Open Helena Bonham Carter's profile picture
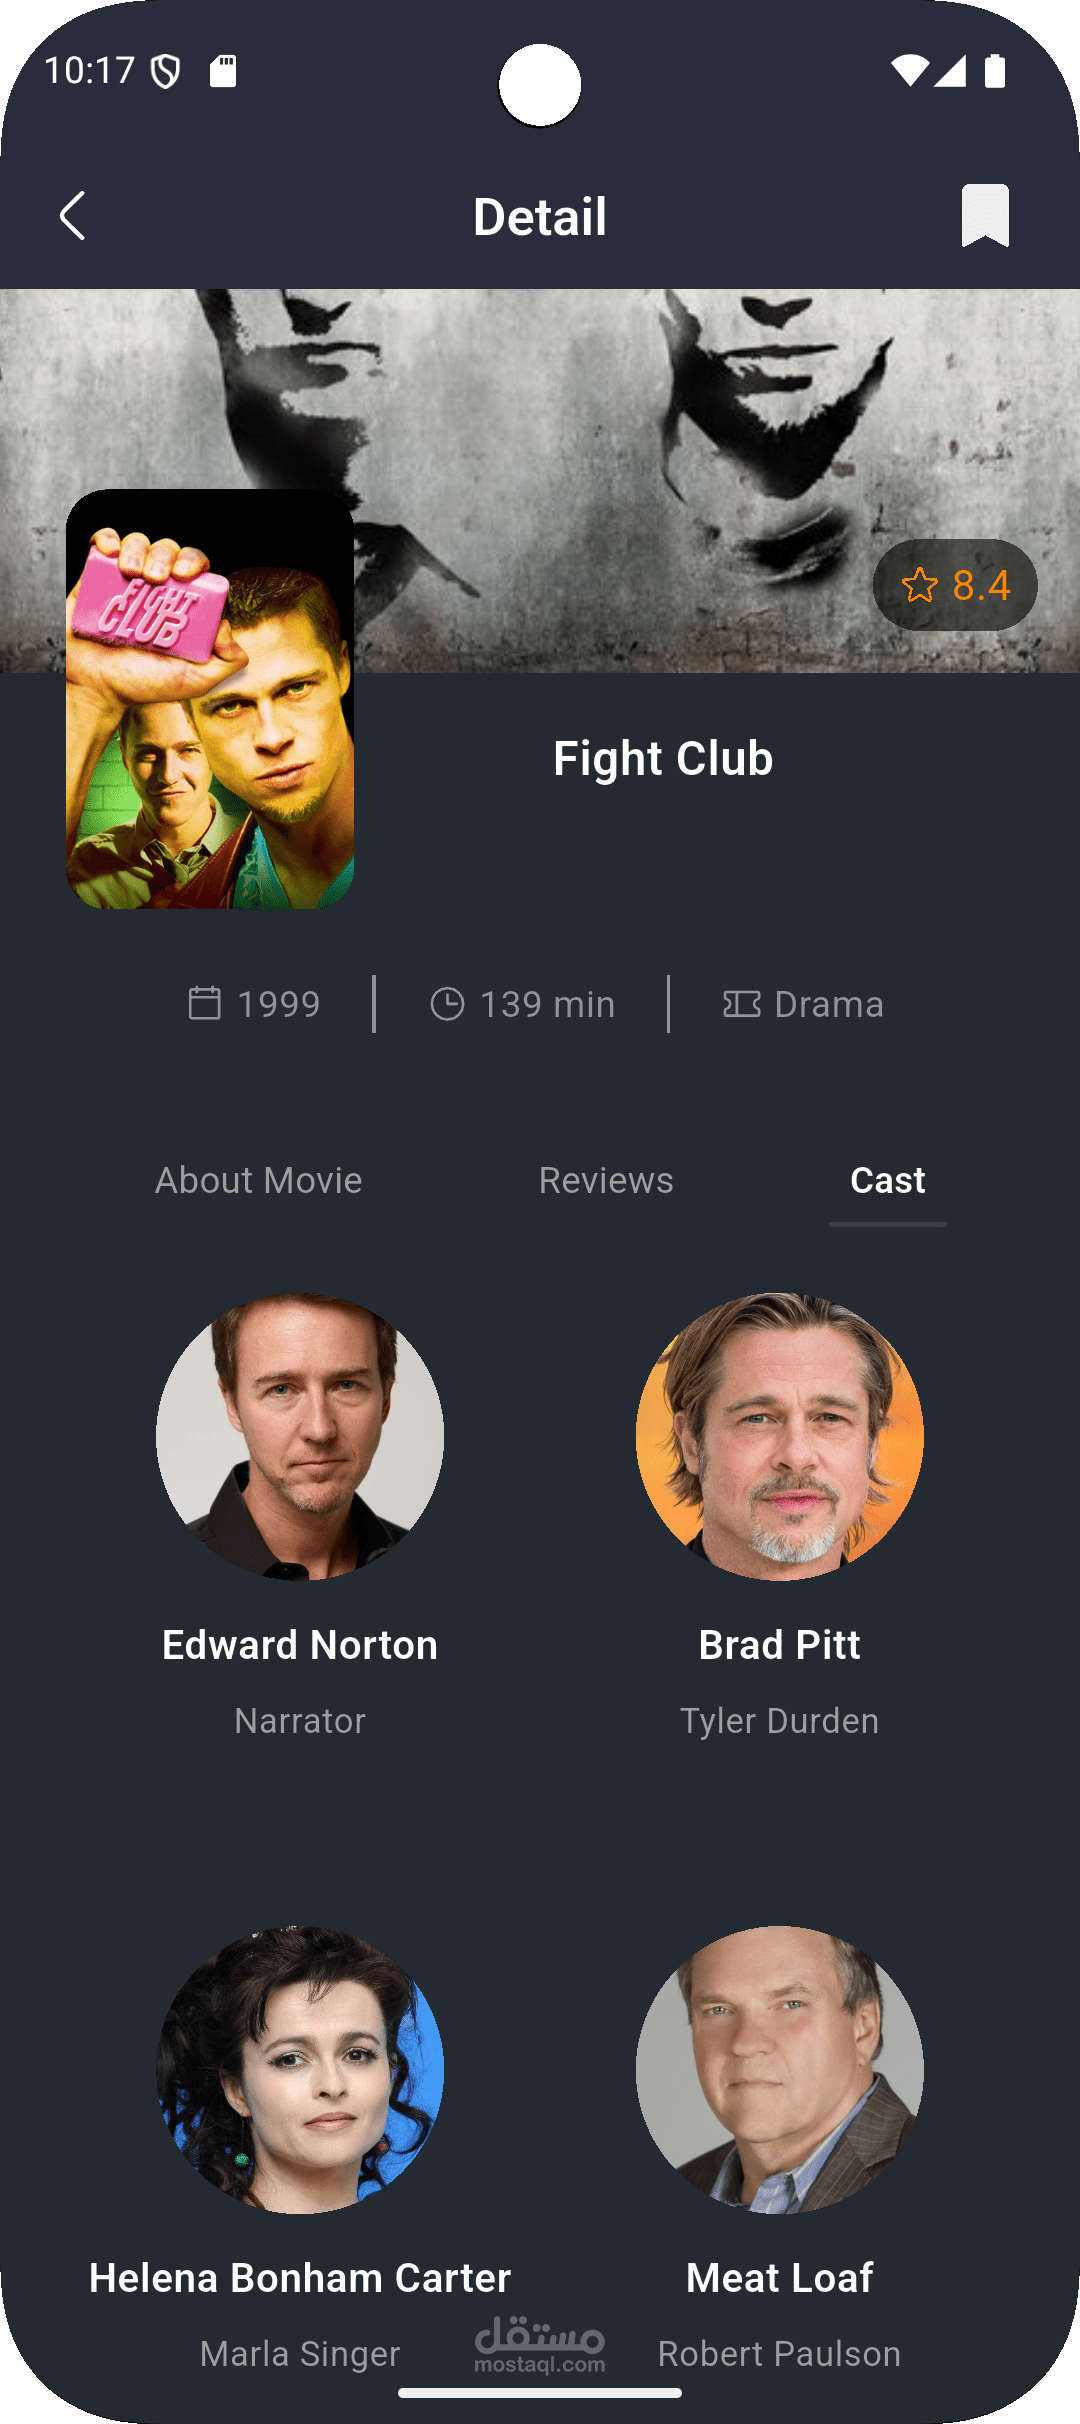 [x=300, y=2070]
